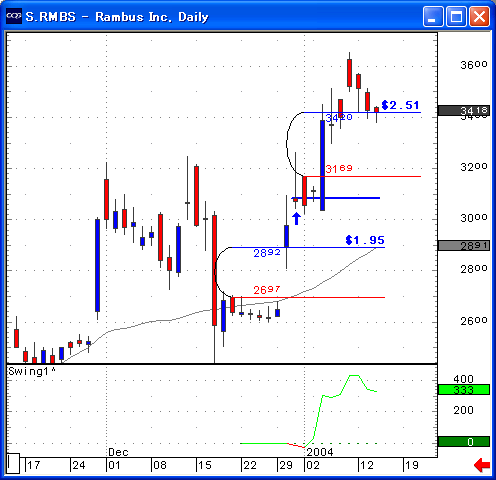Click date 15 on the time axis
Viewport: 496px width, 480px height.
pos(205,465)
